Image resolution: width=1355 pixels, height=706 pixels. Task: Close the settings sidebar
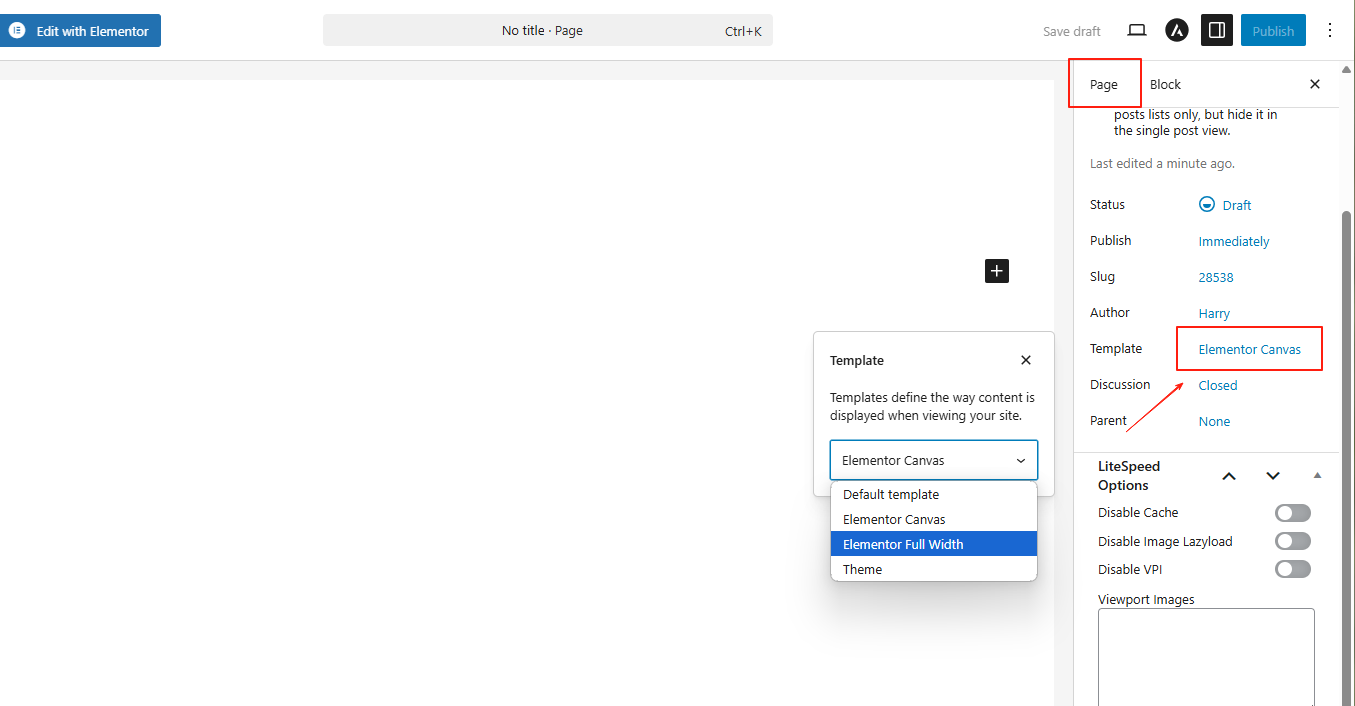pos(1314,85)
